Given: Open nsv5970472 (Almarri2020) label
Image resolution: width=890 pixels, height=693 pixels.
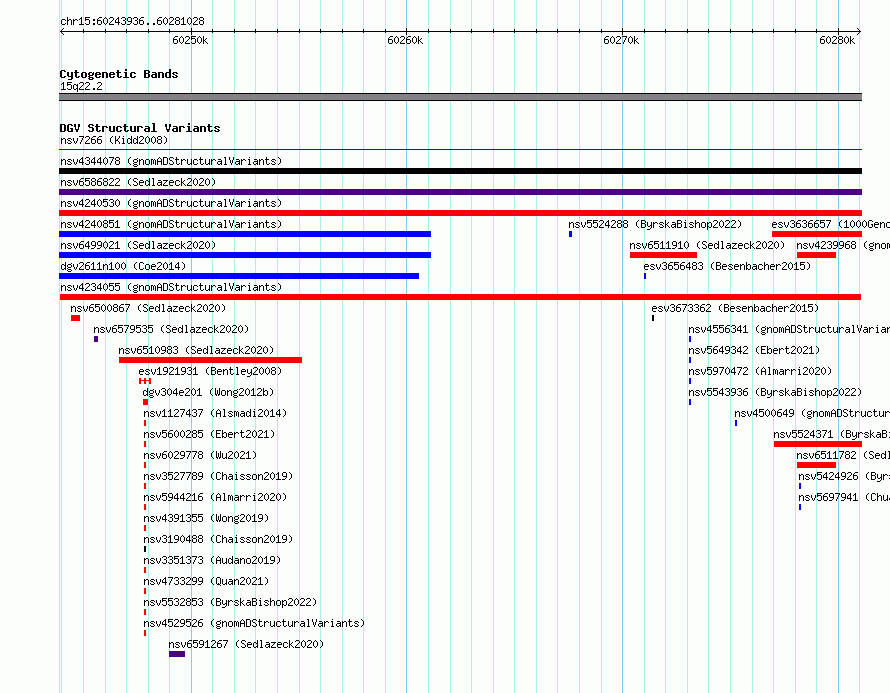Looking at the screenshot, I should point(760,371).
